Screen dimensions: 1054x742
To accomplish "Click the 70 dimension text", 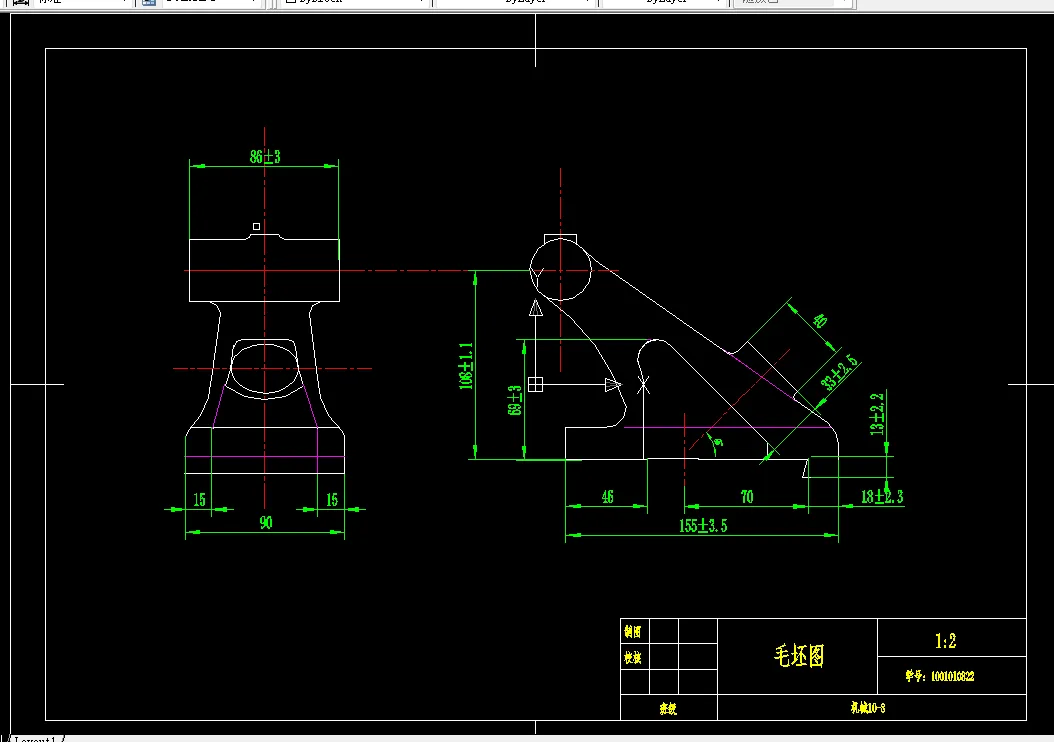I will (747, 497).
